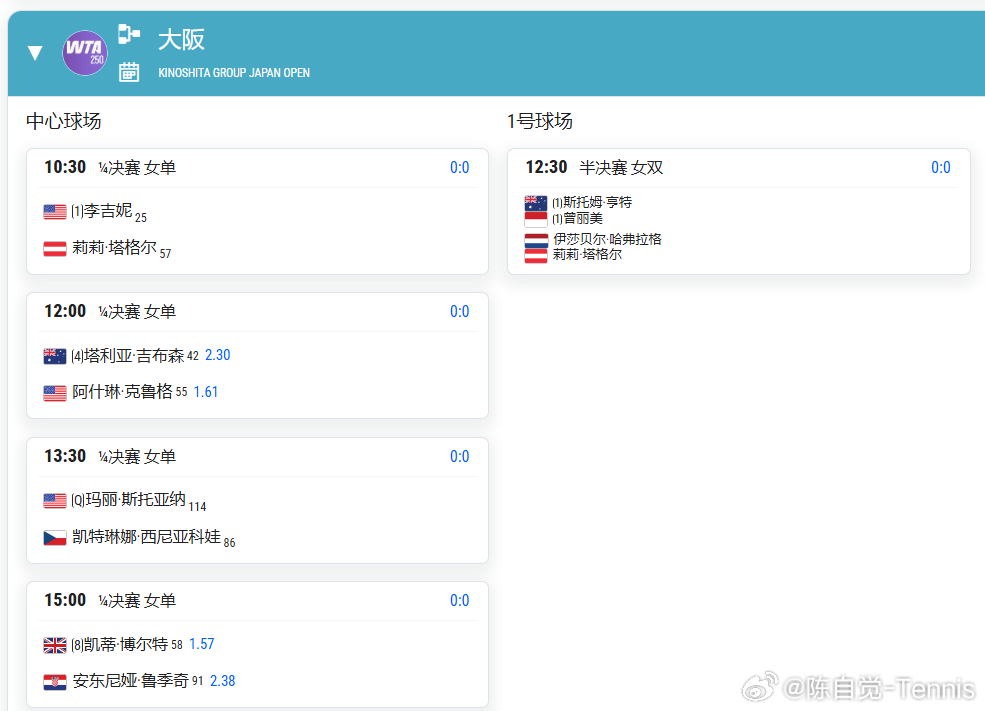This screenshot has width=985, height=711.
Task: Click the 1.57 odds for 凯蒂·博尔特
Action: pyautogui.click(x=202, y=644)
